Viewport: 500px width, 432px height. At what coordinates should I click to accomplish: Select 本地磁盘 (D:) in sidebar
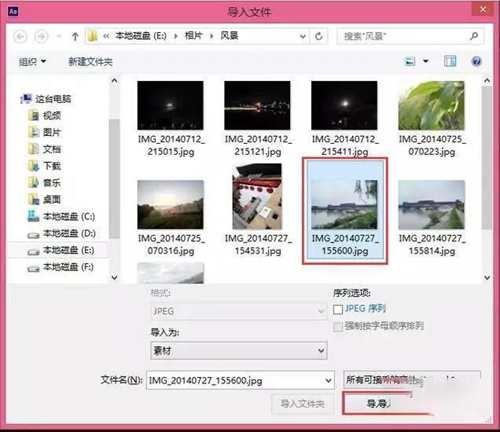click(x=62, y=234)
